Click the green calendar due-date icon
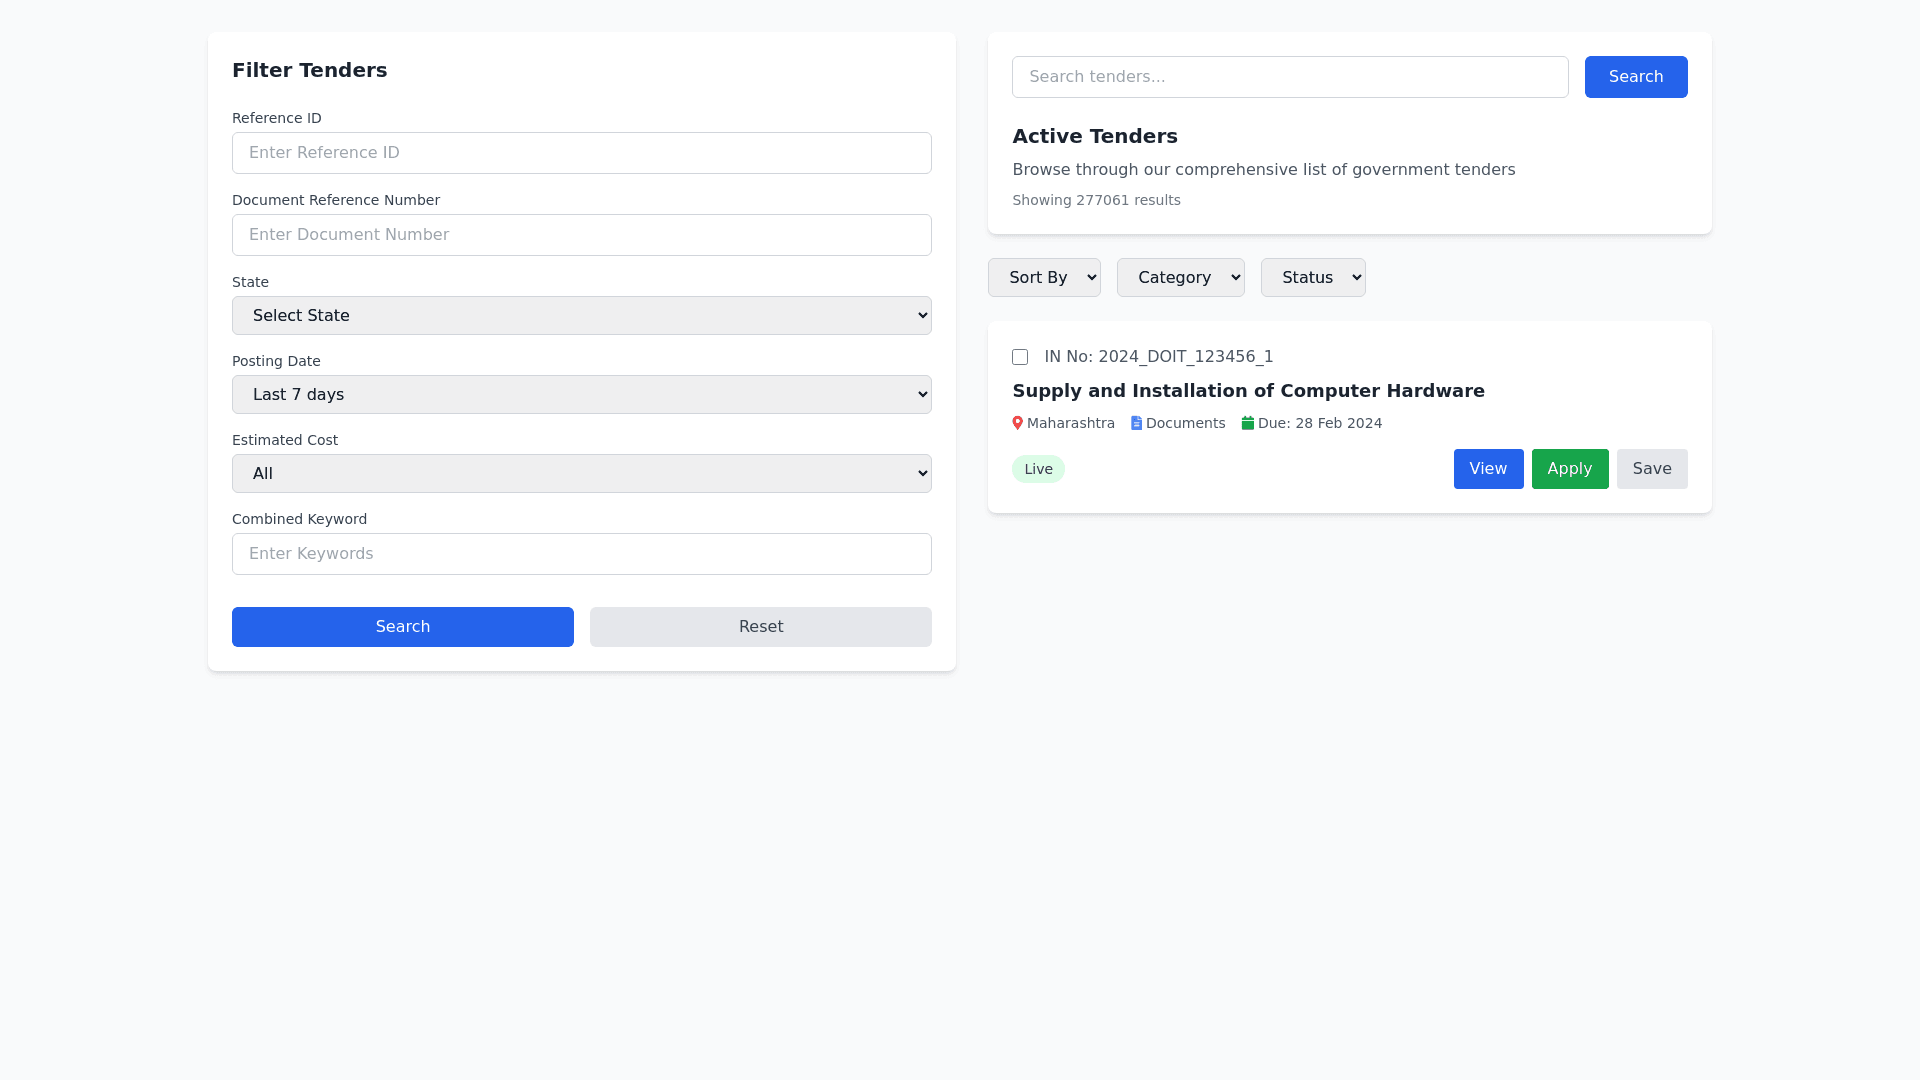 tap(1247, 423)
